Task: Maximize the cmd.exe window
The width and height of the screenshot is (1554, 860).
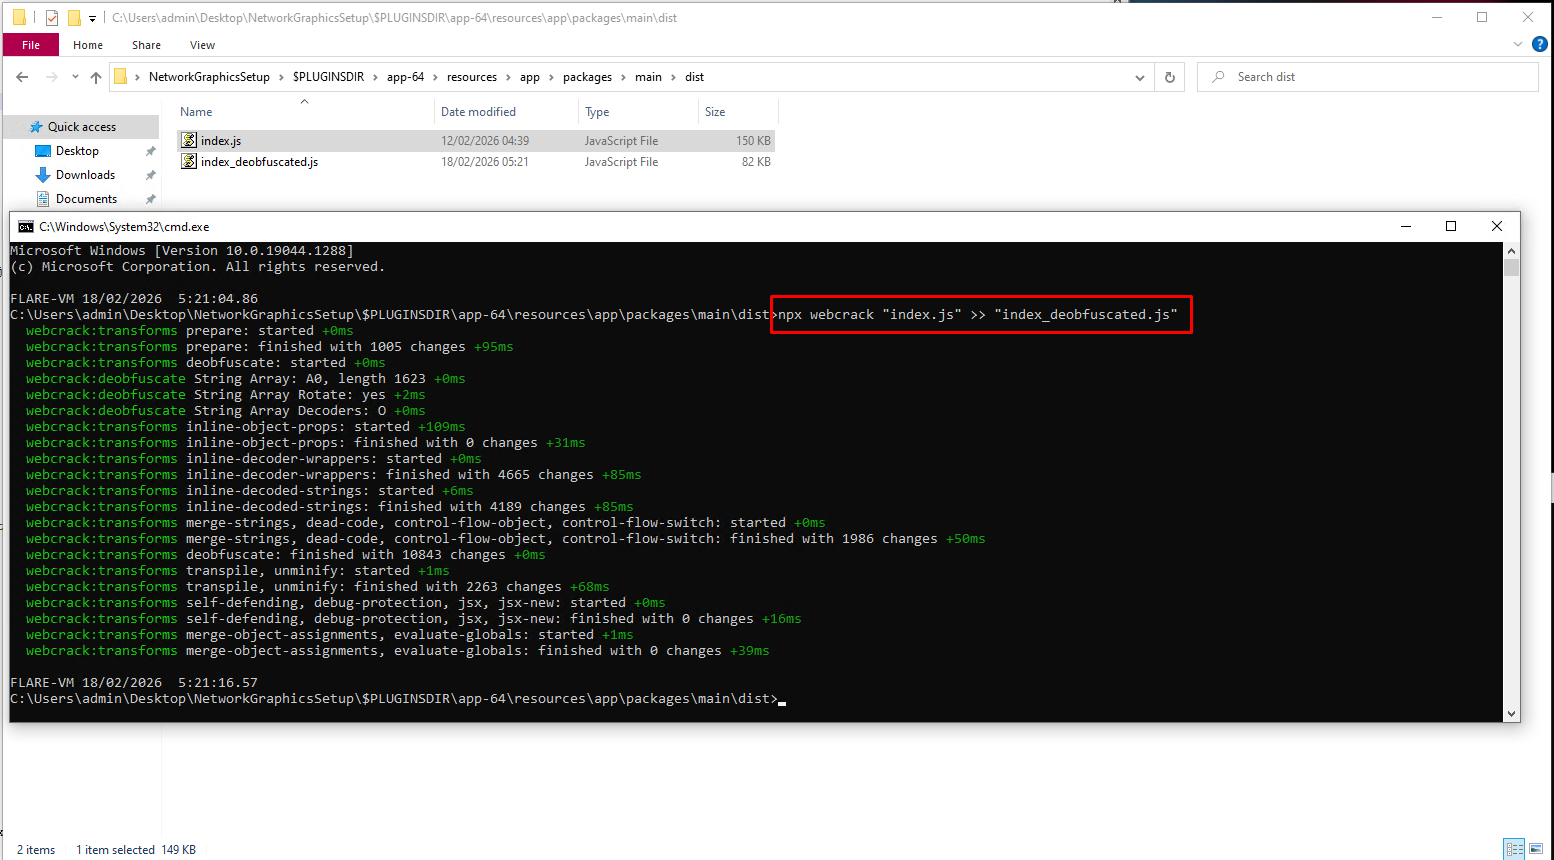Action: click(x=1451, y=226)
